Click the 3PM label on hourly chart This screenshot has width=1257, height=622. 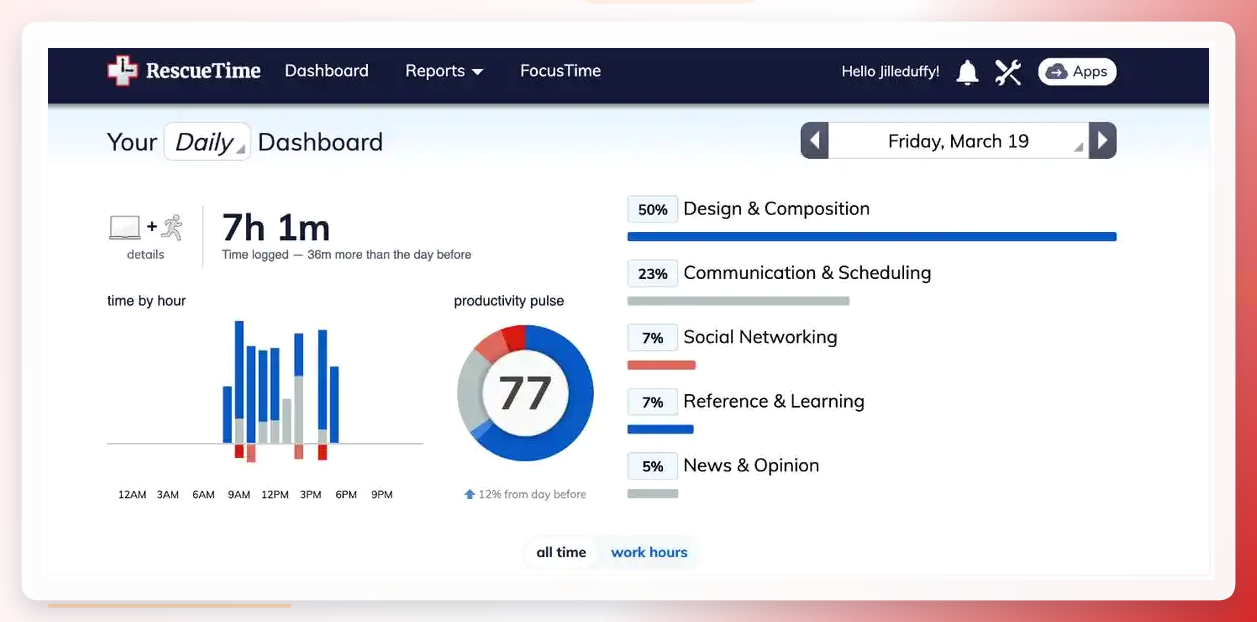[x=310, y=495]
